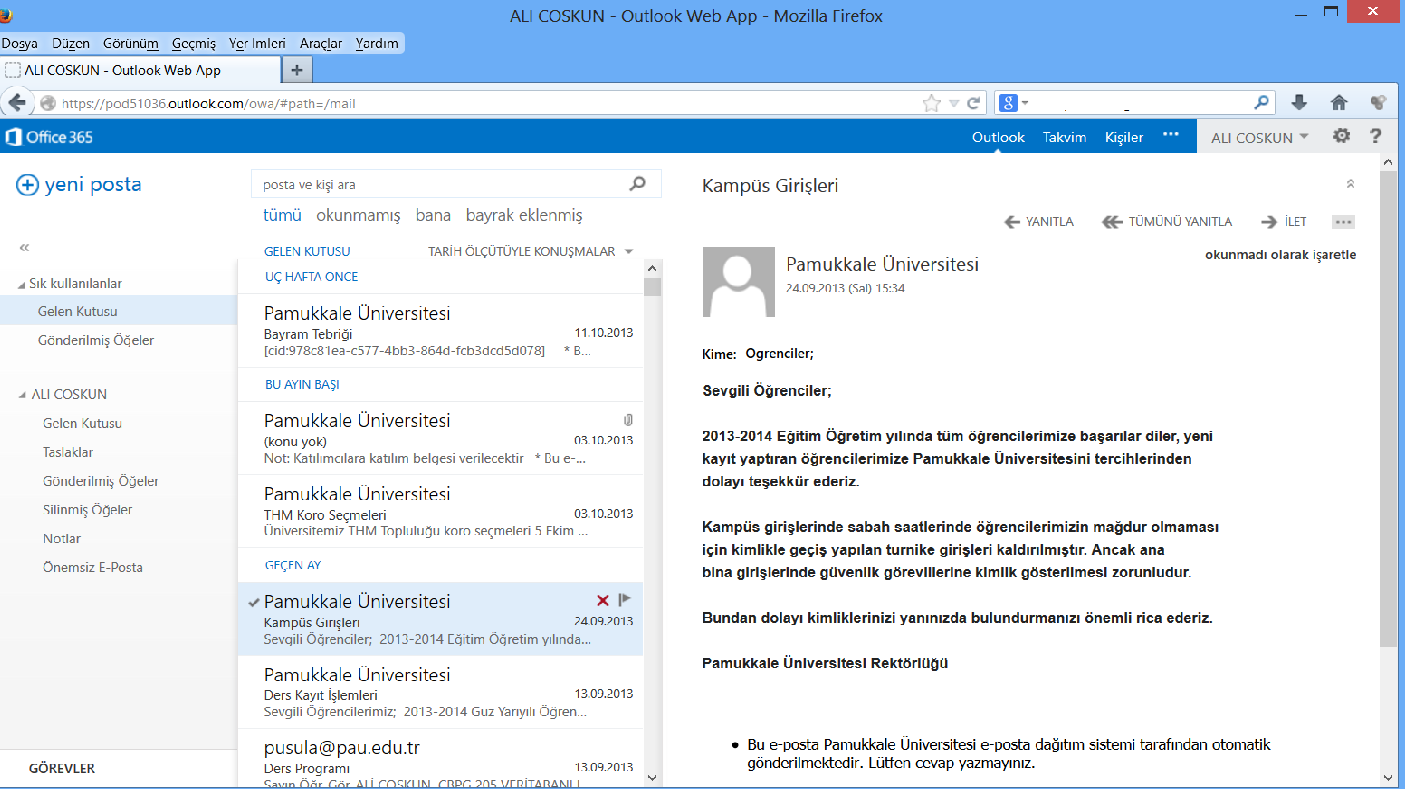
Task: Collapse folder pane with double chevron
Action: pyautogui.click(x=25, y=247)
